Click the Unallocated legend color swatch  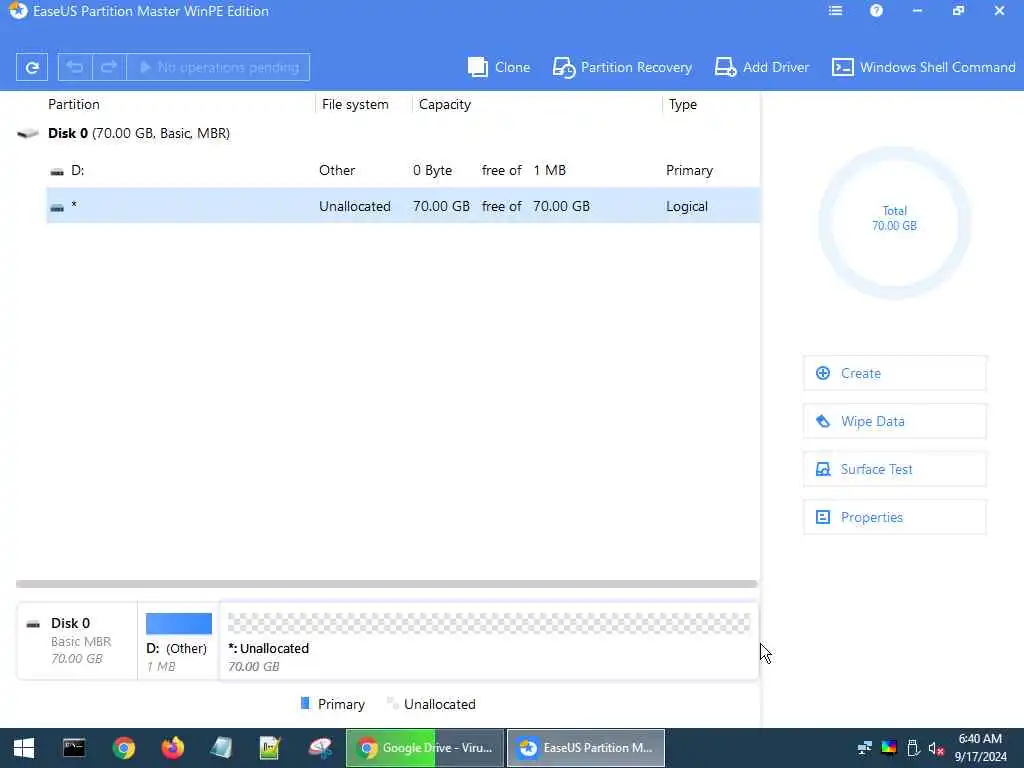tap(392, 703)
